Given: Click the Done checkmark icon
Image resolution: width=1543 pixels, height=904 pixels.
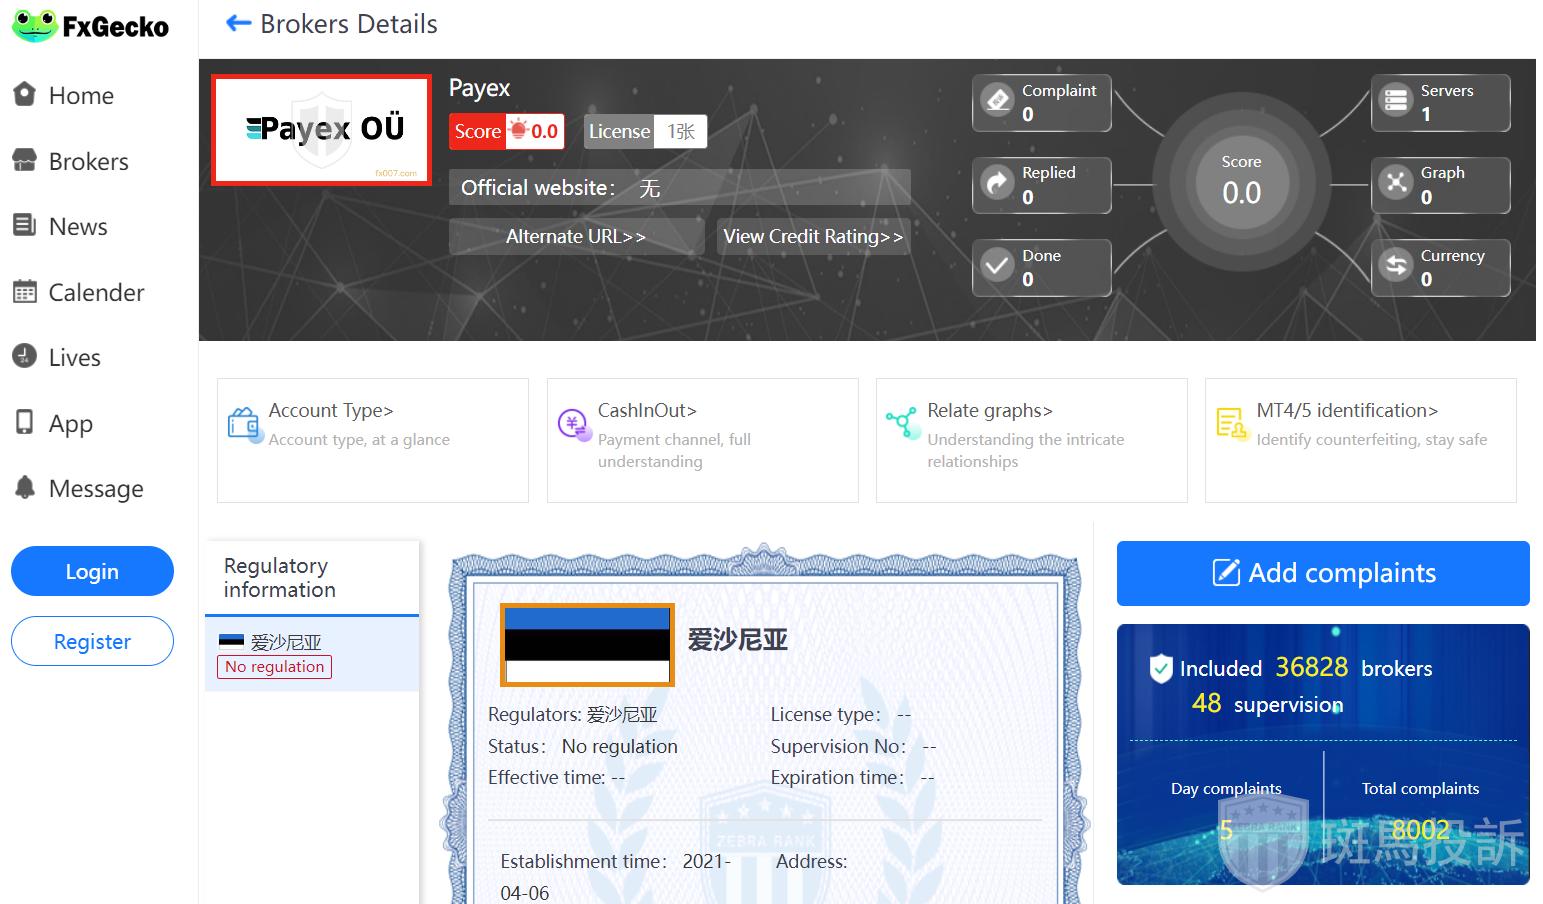Looking at the screenshot, I should pos(998,266).
